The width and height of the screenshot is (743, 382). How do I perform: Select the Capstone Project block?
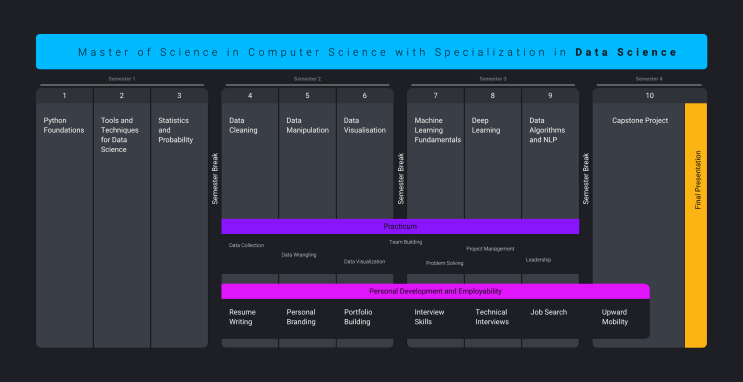[x=638, y=193]
